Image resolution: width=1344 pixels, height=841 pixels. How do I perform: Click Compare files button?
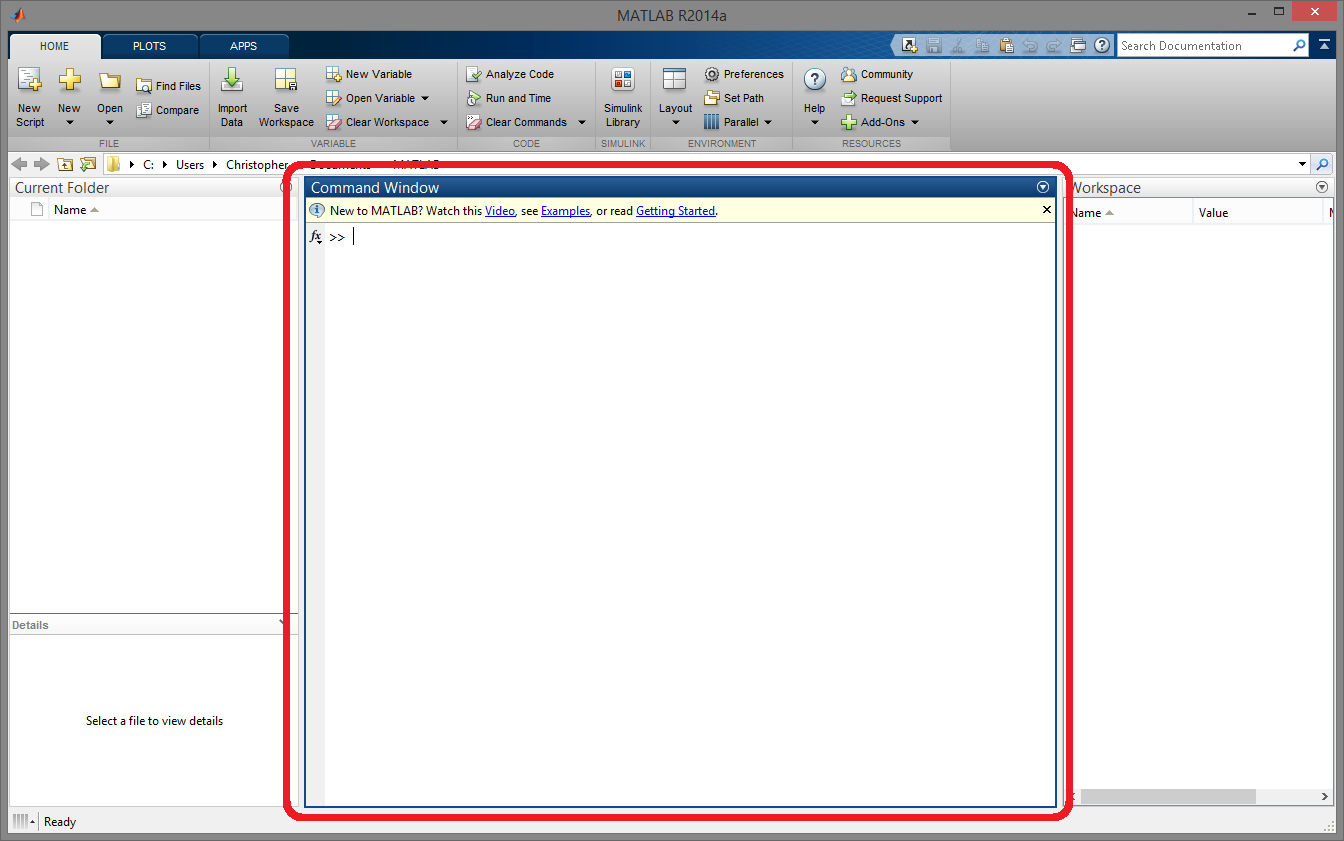tap(168, 110)
